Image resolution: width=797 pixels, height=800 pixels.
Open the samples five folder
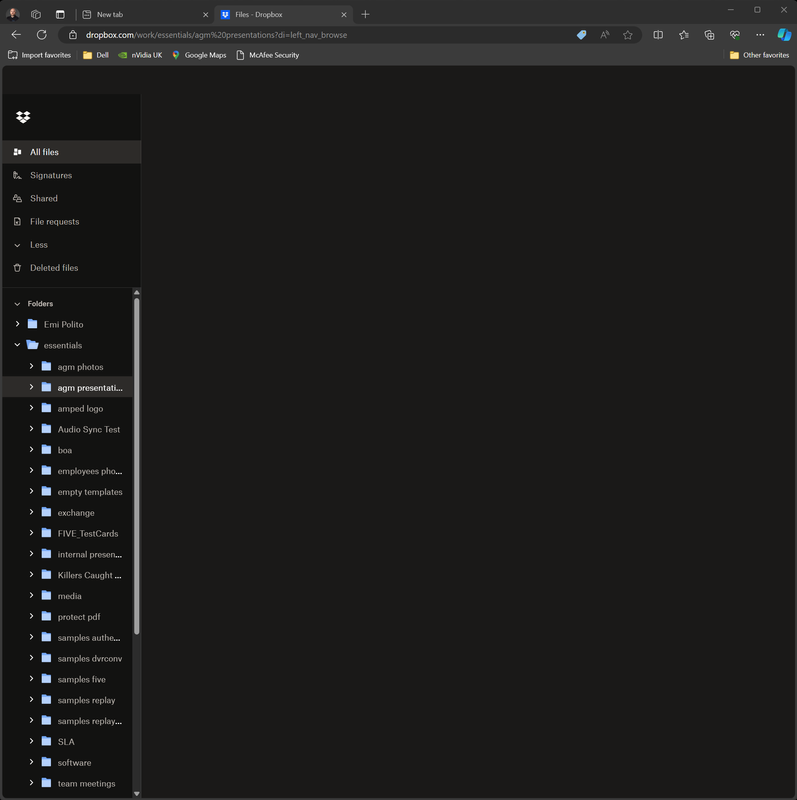[x=82, y=680]
